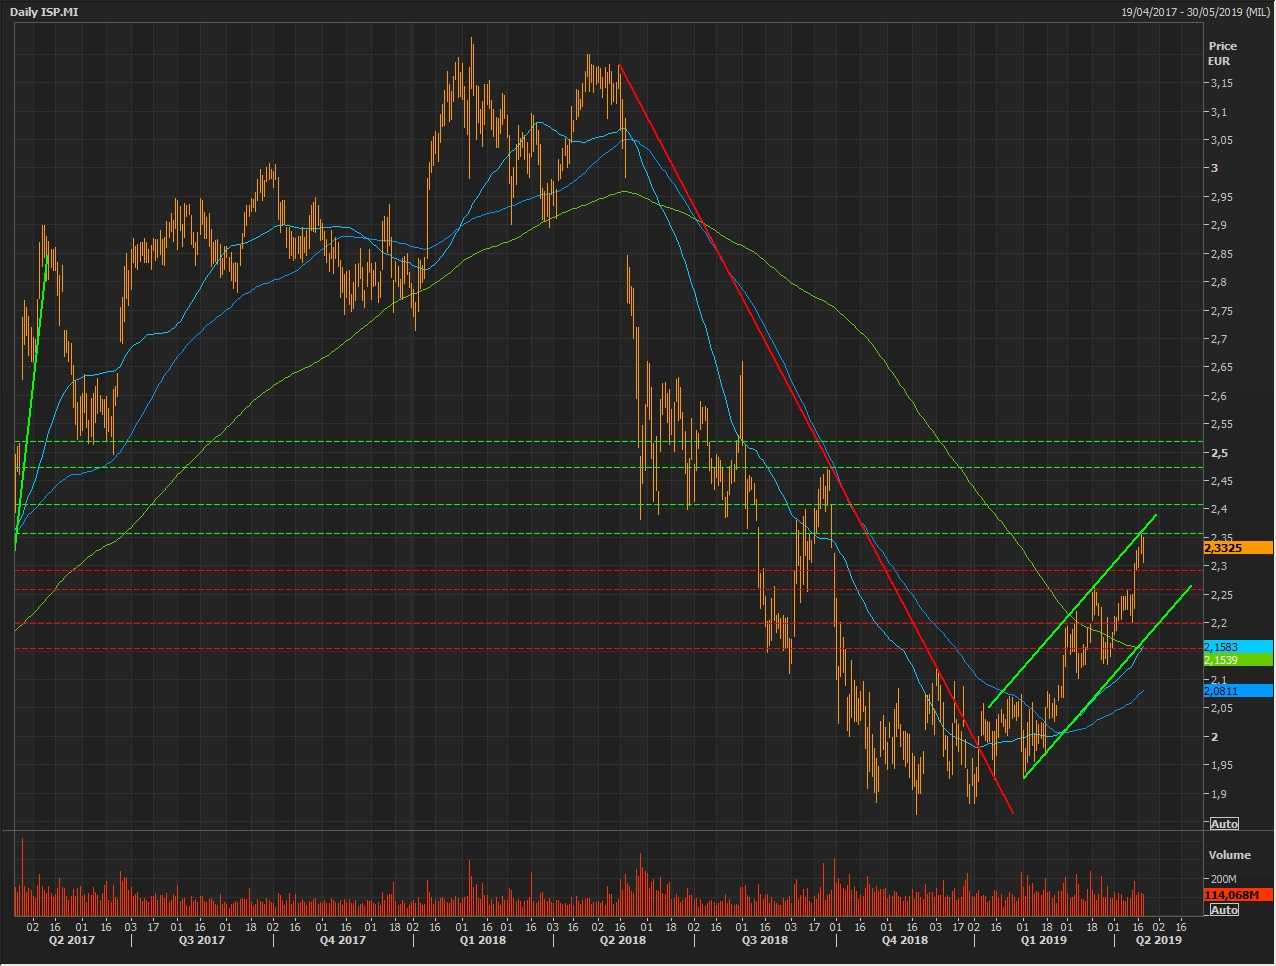The height and width of the screenshot is (966, 1276).
Task: Click the Volume panel label
Action: click(1229, 855)
